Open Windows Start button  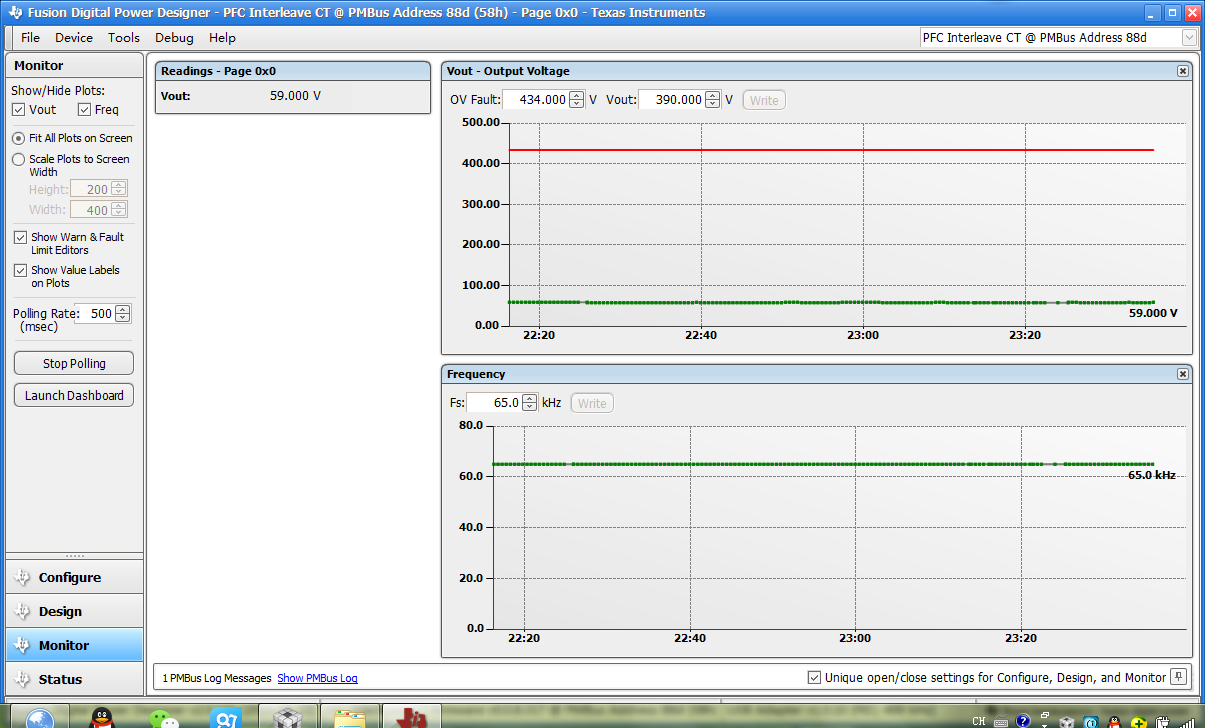[38, 718]
